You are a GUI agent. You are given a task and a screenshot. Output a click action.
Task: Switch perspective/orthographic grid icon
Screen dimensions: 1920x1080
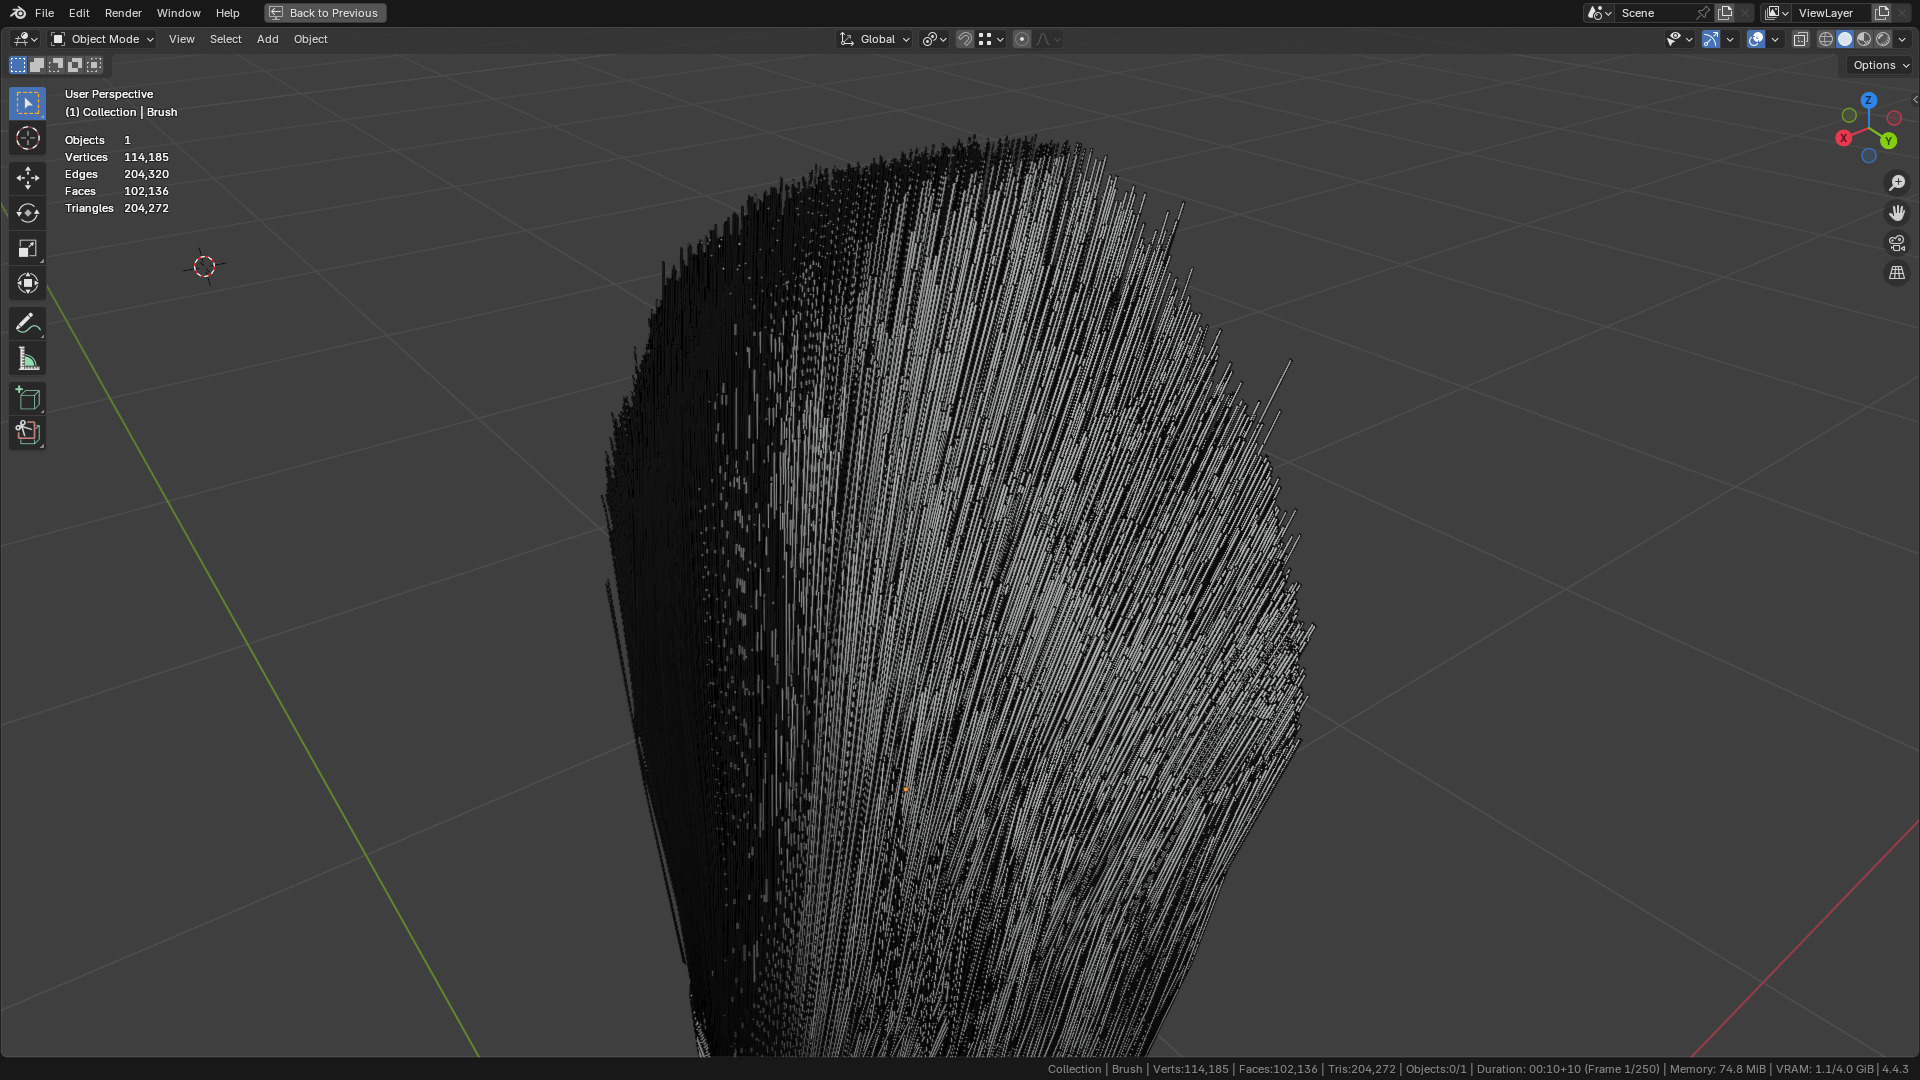pos(1897,273)
